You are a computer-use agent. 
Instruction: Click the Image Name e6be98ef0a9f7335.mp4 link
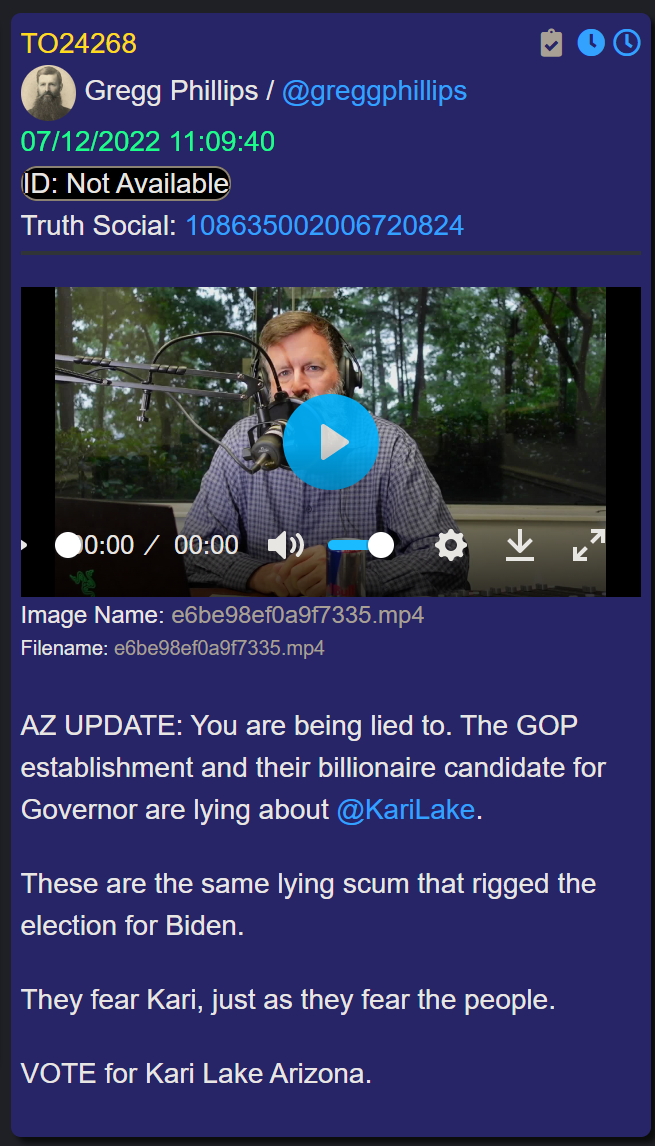coord(298,616)
